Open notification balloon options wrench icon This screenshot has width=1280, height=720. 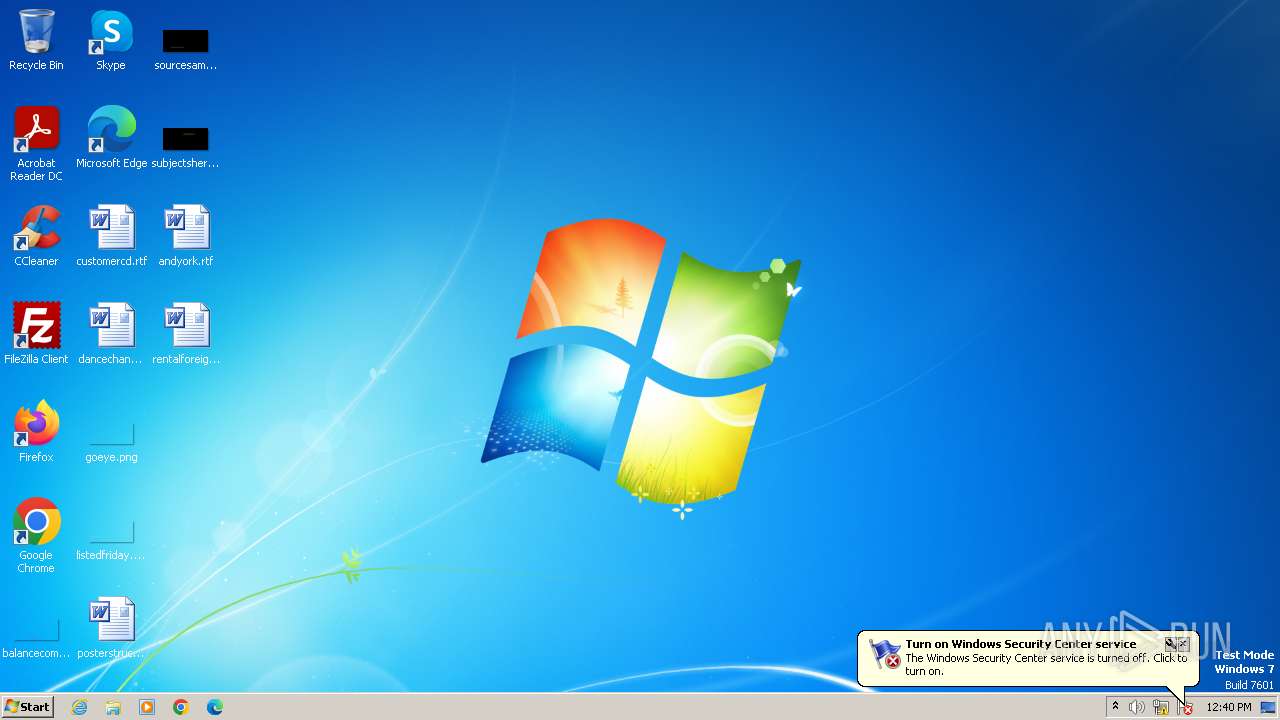pos(1170,644)
